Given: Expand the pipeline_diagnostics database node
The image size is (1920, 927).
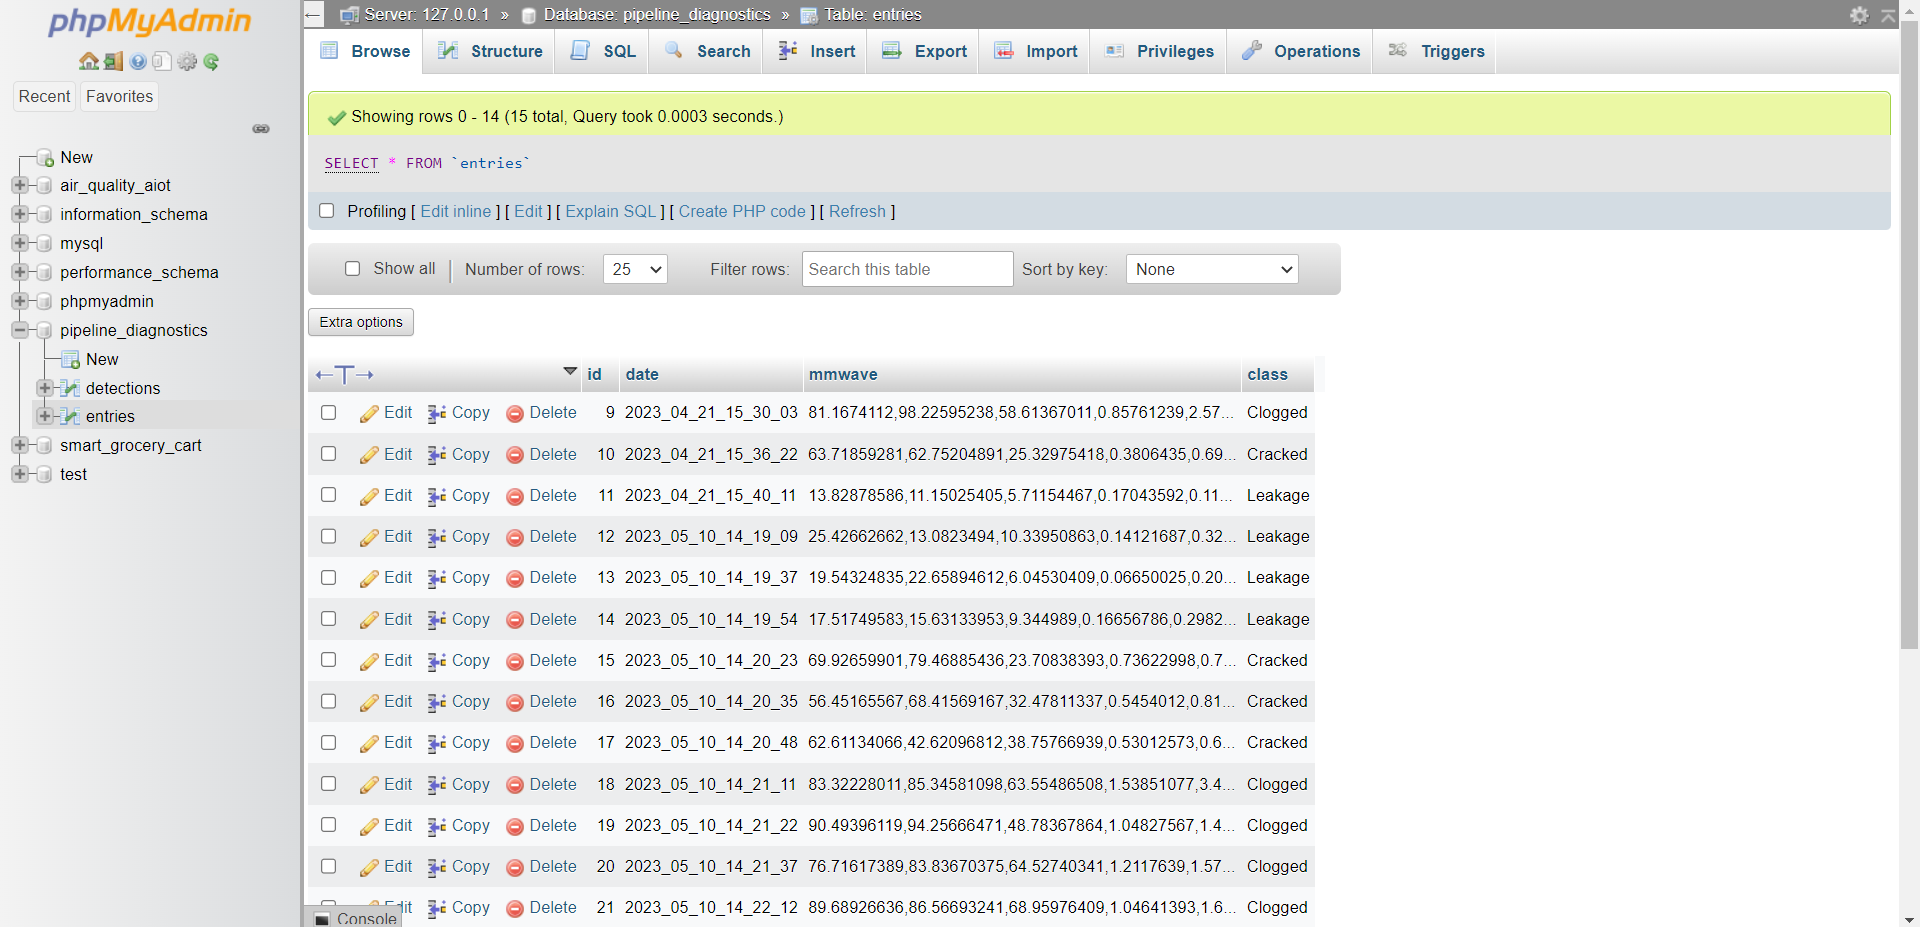Looking at the screenshot, I should point(20,330).
